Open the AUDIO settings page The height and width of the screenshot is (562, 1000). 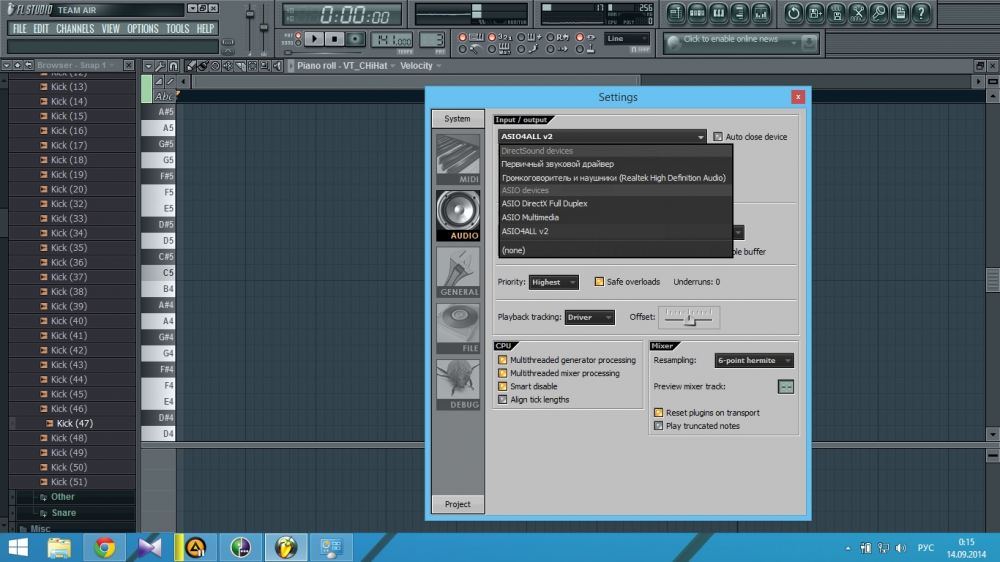[458, 216]
